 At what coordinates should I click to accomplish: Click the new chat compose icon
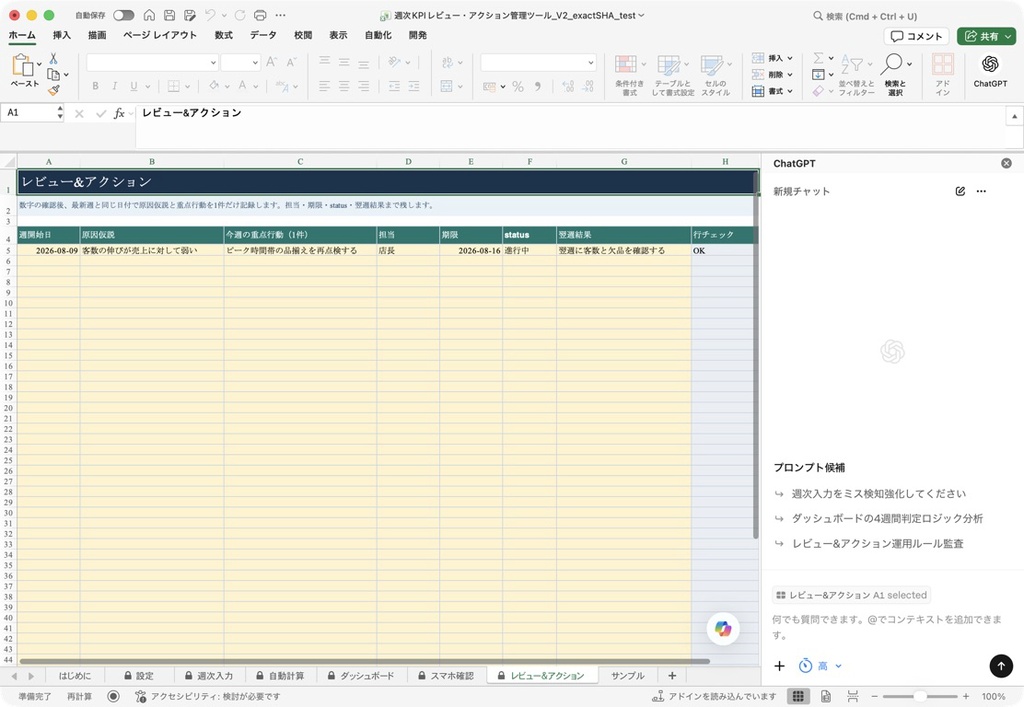960,191
